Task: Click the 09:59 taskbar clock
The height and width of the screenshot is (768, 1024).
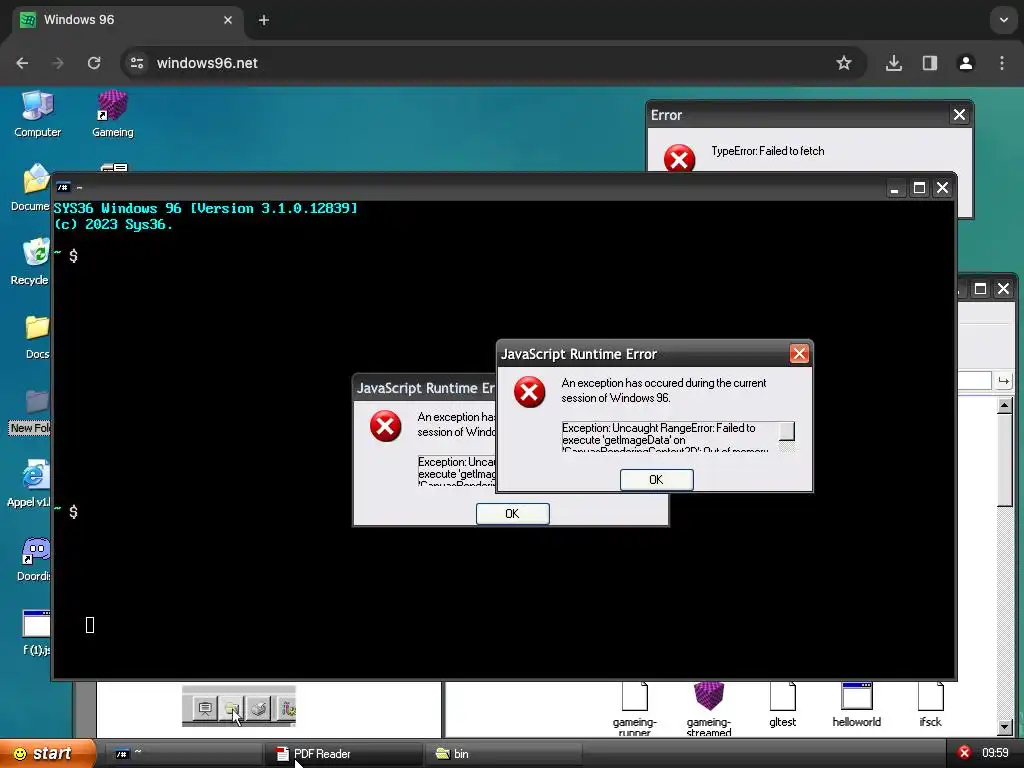Action: click(x=995, y=753)
